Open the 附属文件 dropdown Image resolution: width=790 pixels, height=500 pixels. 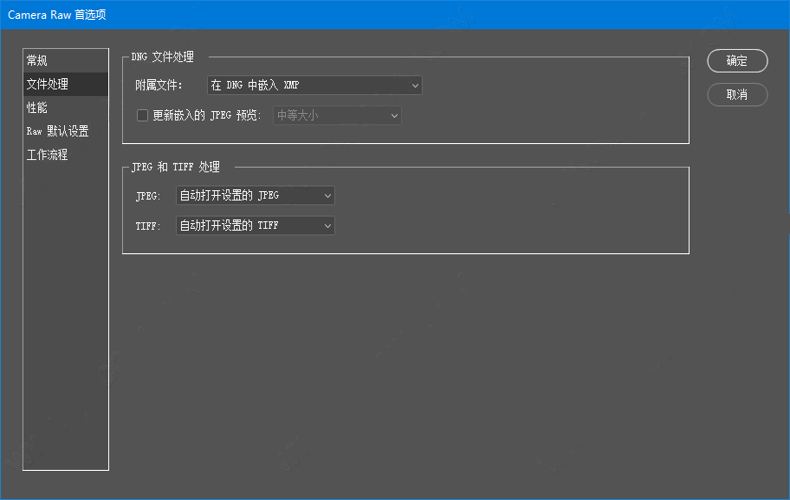click(314, 85)
